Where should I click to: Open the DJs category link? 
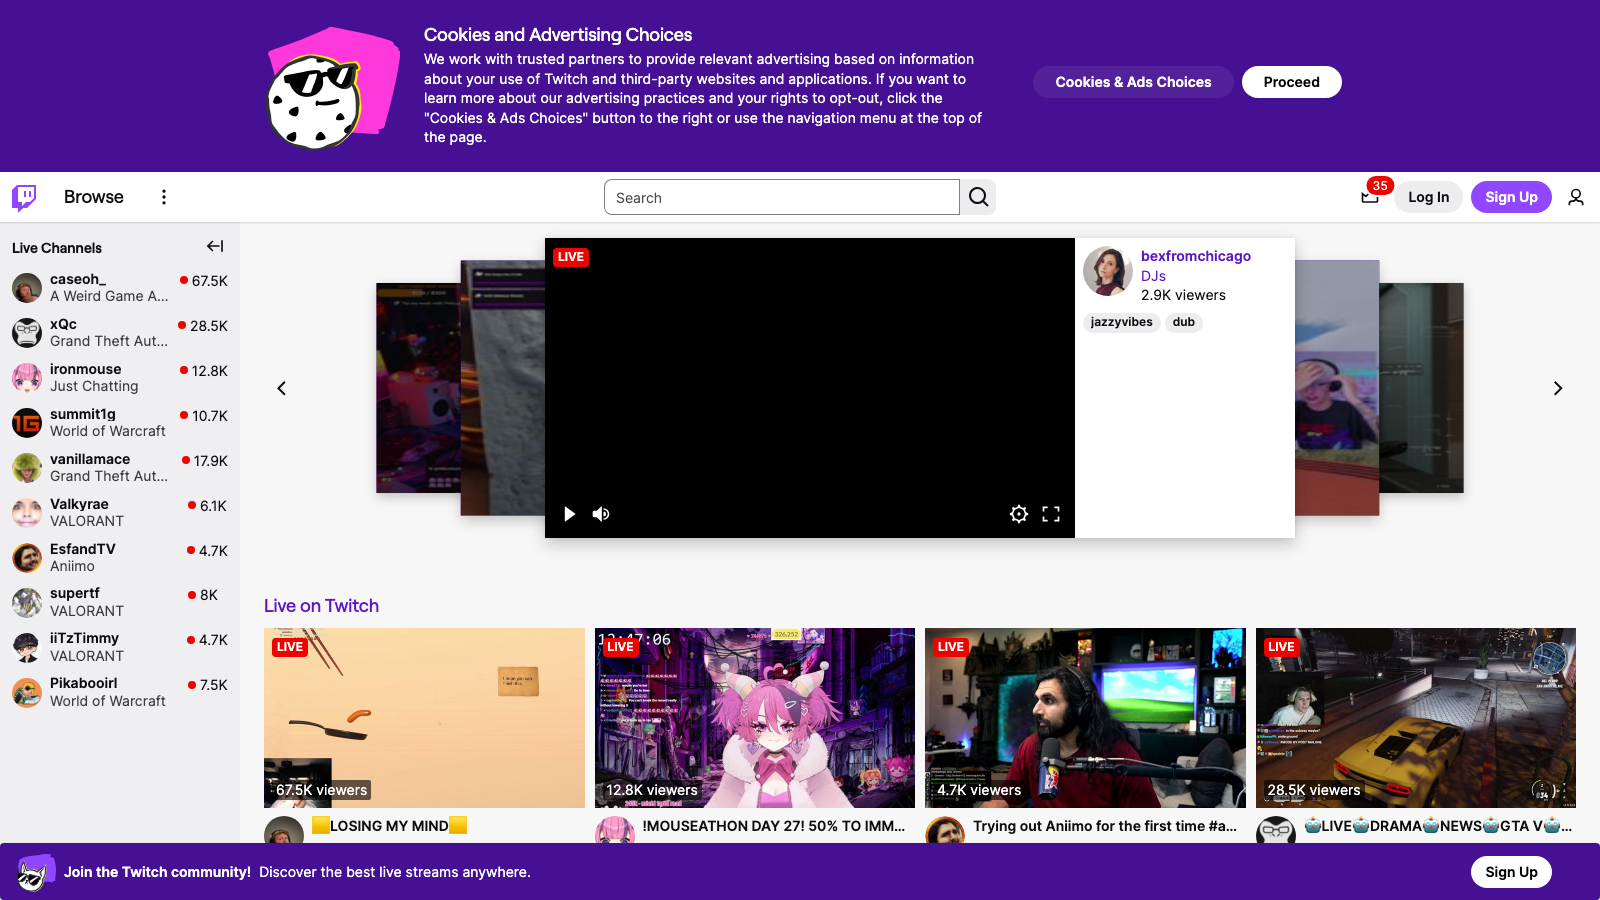tap(1153, 276)
